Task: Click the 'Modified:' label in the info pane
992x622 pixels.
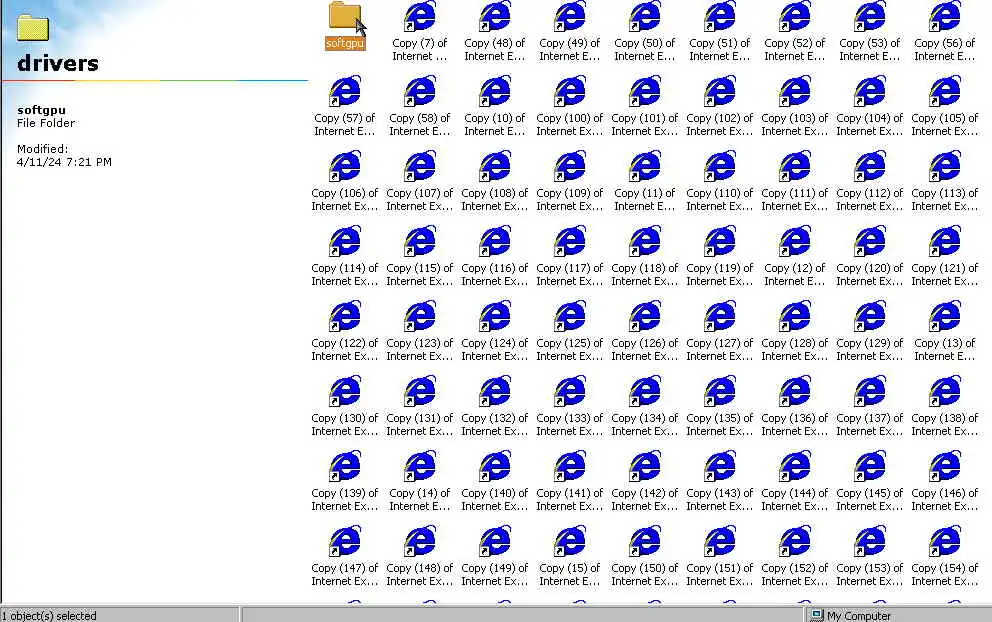Action: tap(42, 149)
